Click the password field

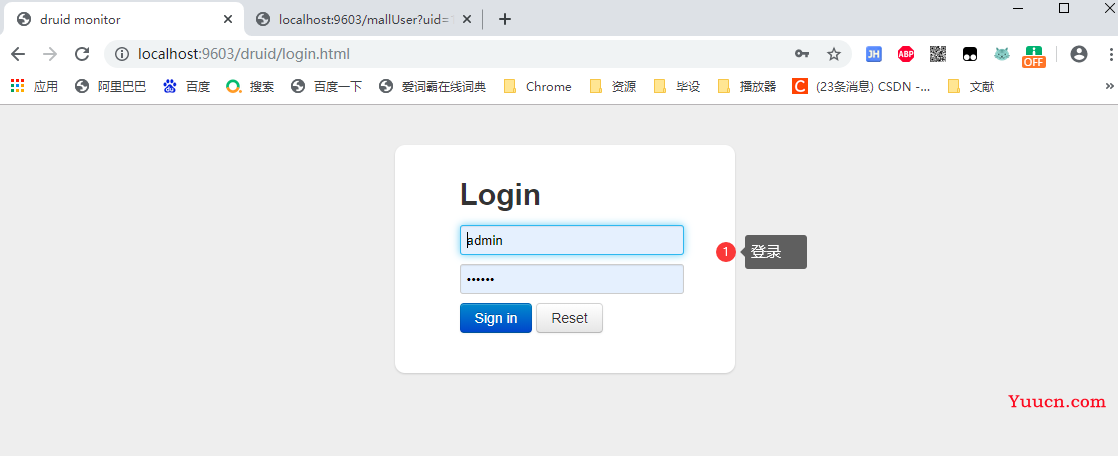572,279
